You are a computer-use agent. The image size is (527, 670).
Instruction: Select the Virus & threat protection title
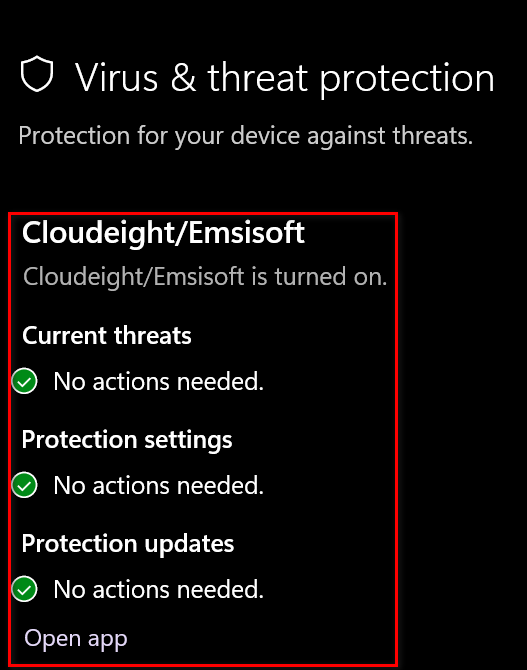285,78
